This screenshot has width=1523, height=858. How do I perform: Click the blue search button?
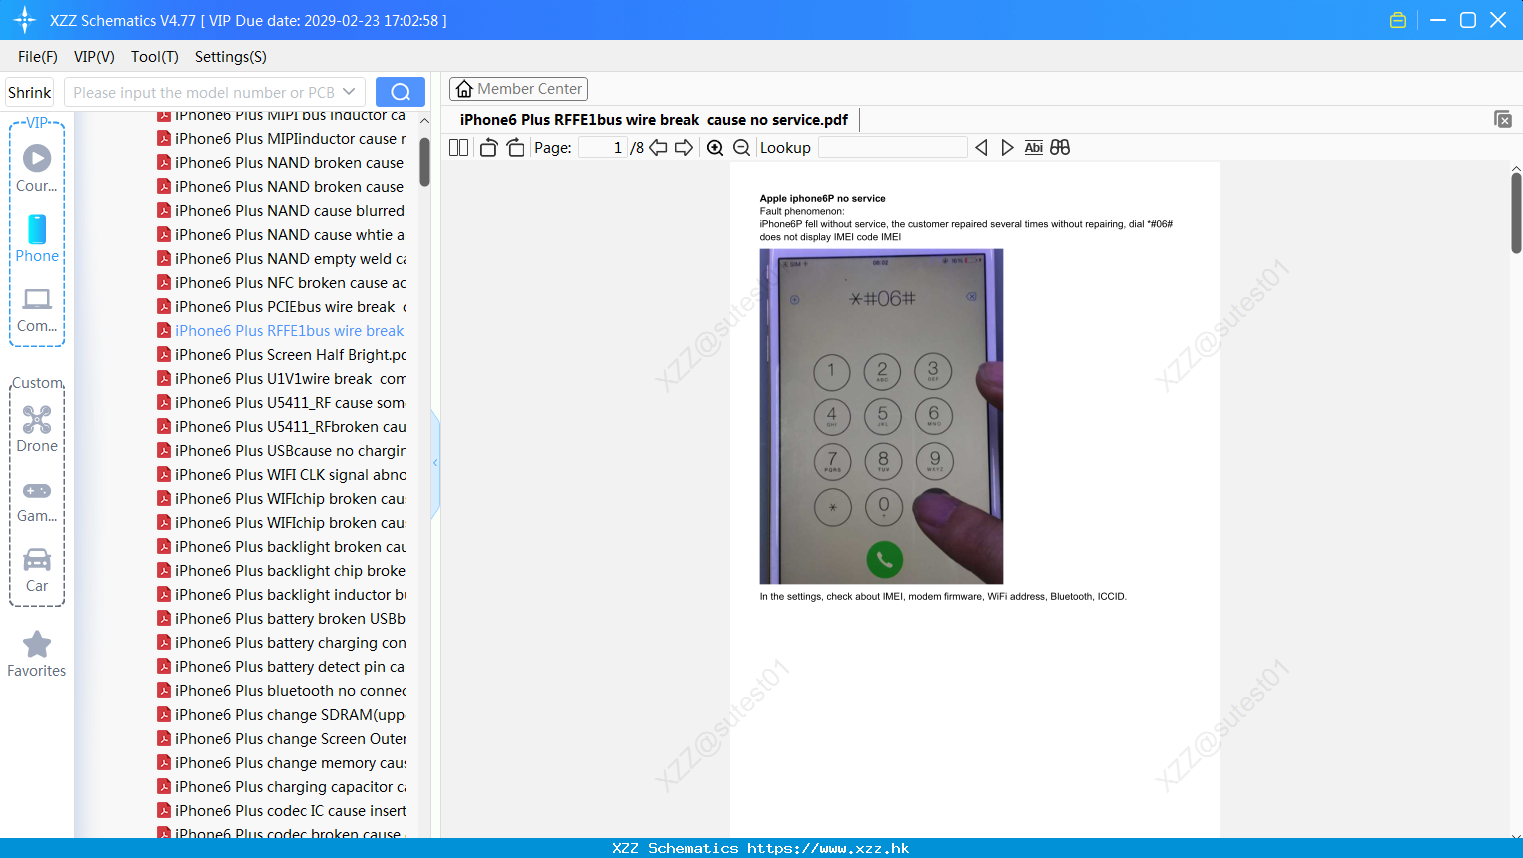click(400, 92)
